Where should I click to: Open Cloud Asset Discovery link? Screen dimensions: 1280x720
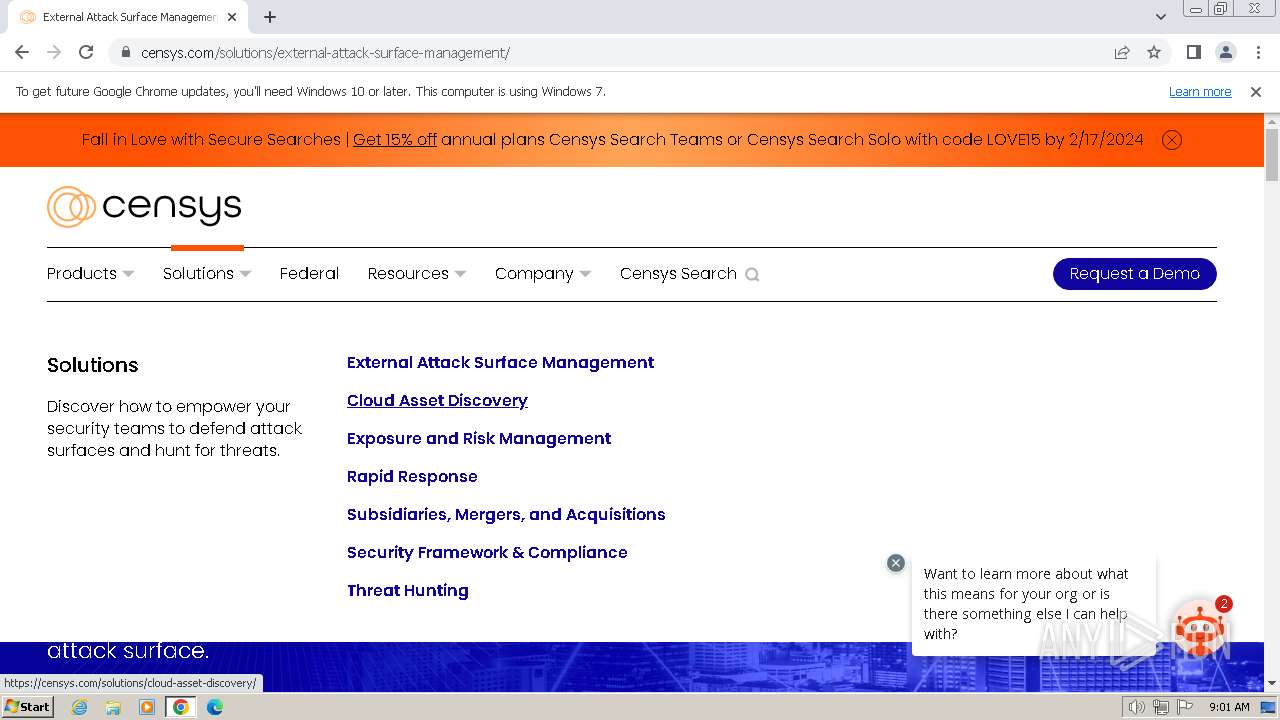pyautogui.click(x=437, y=400)
